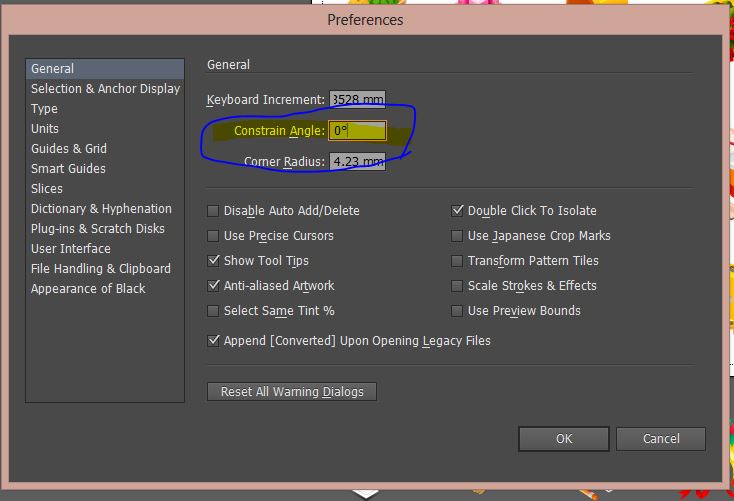Screen dimensions: 734x501
Task: Open Smart Guides preferences
Action: coord(68,169)
